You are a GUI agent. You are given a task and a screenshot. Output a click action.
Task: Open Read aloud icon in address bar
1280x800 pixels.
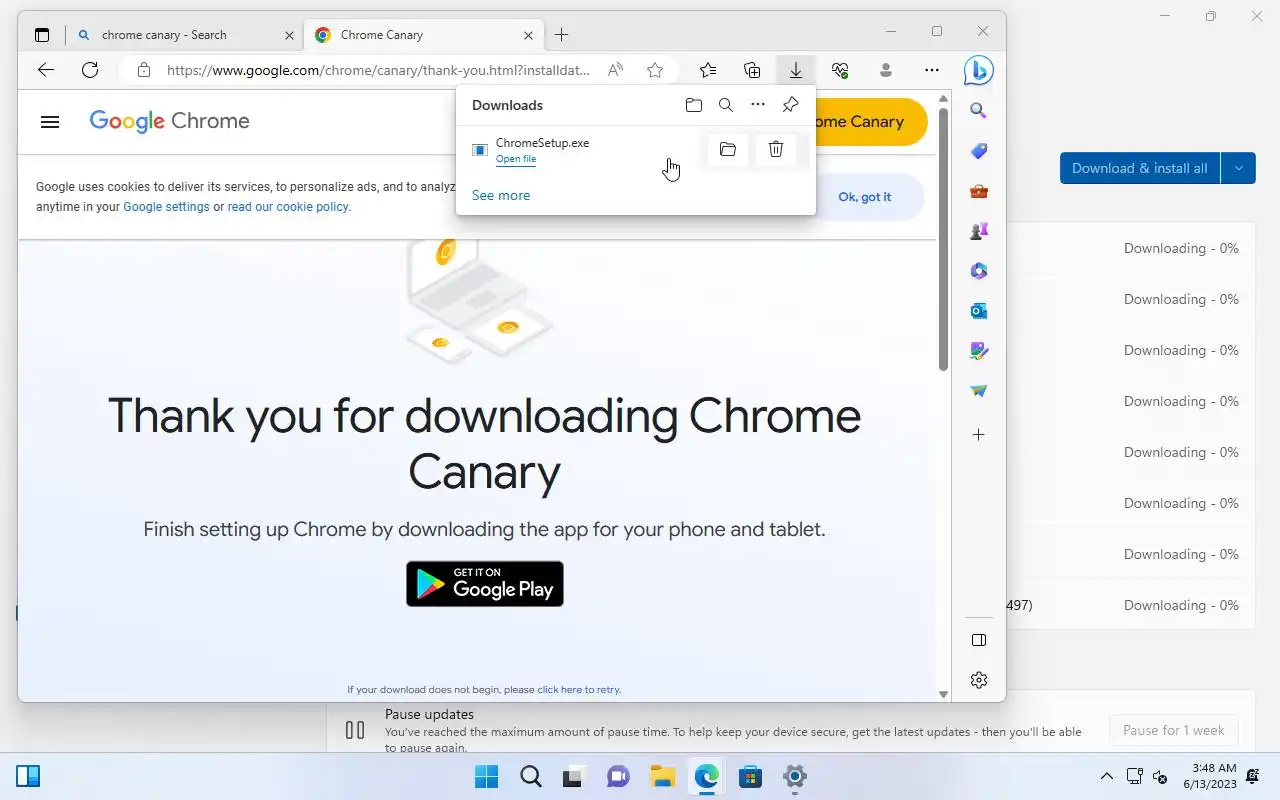[x=616, y=70]
